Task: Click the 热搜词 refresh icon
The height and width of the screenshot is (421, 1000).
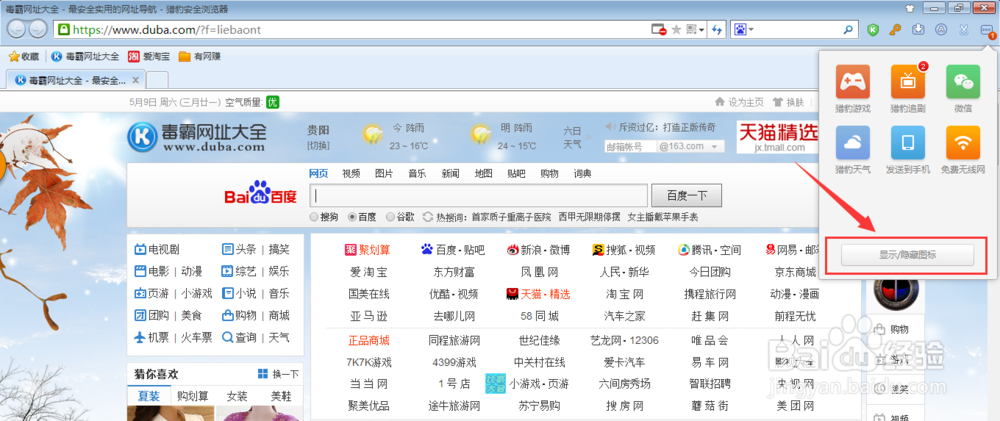Action: point(428,217)
